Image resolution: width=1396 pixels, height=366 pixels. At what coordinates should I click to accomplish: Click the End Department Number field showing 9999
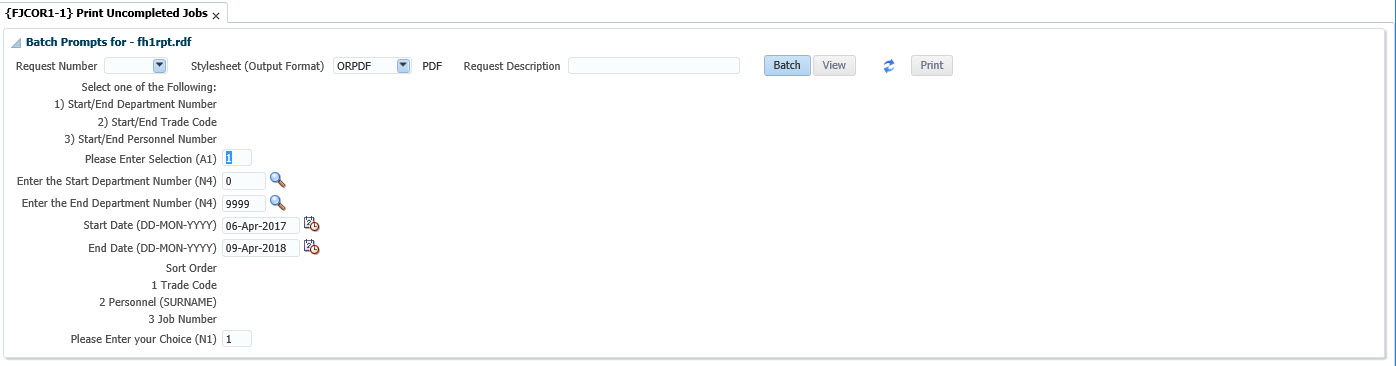point(244,203)
